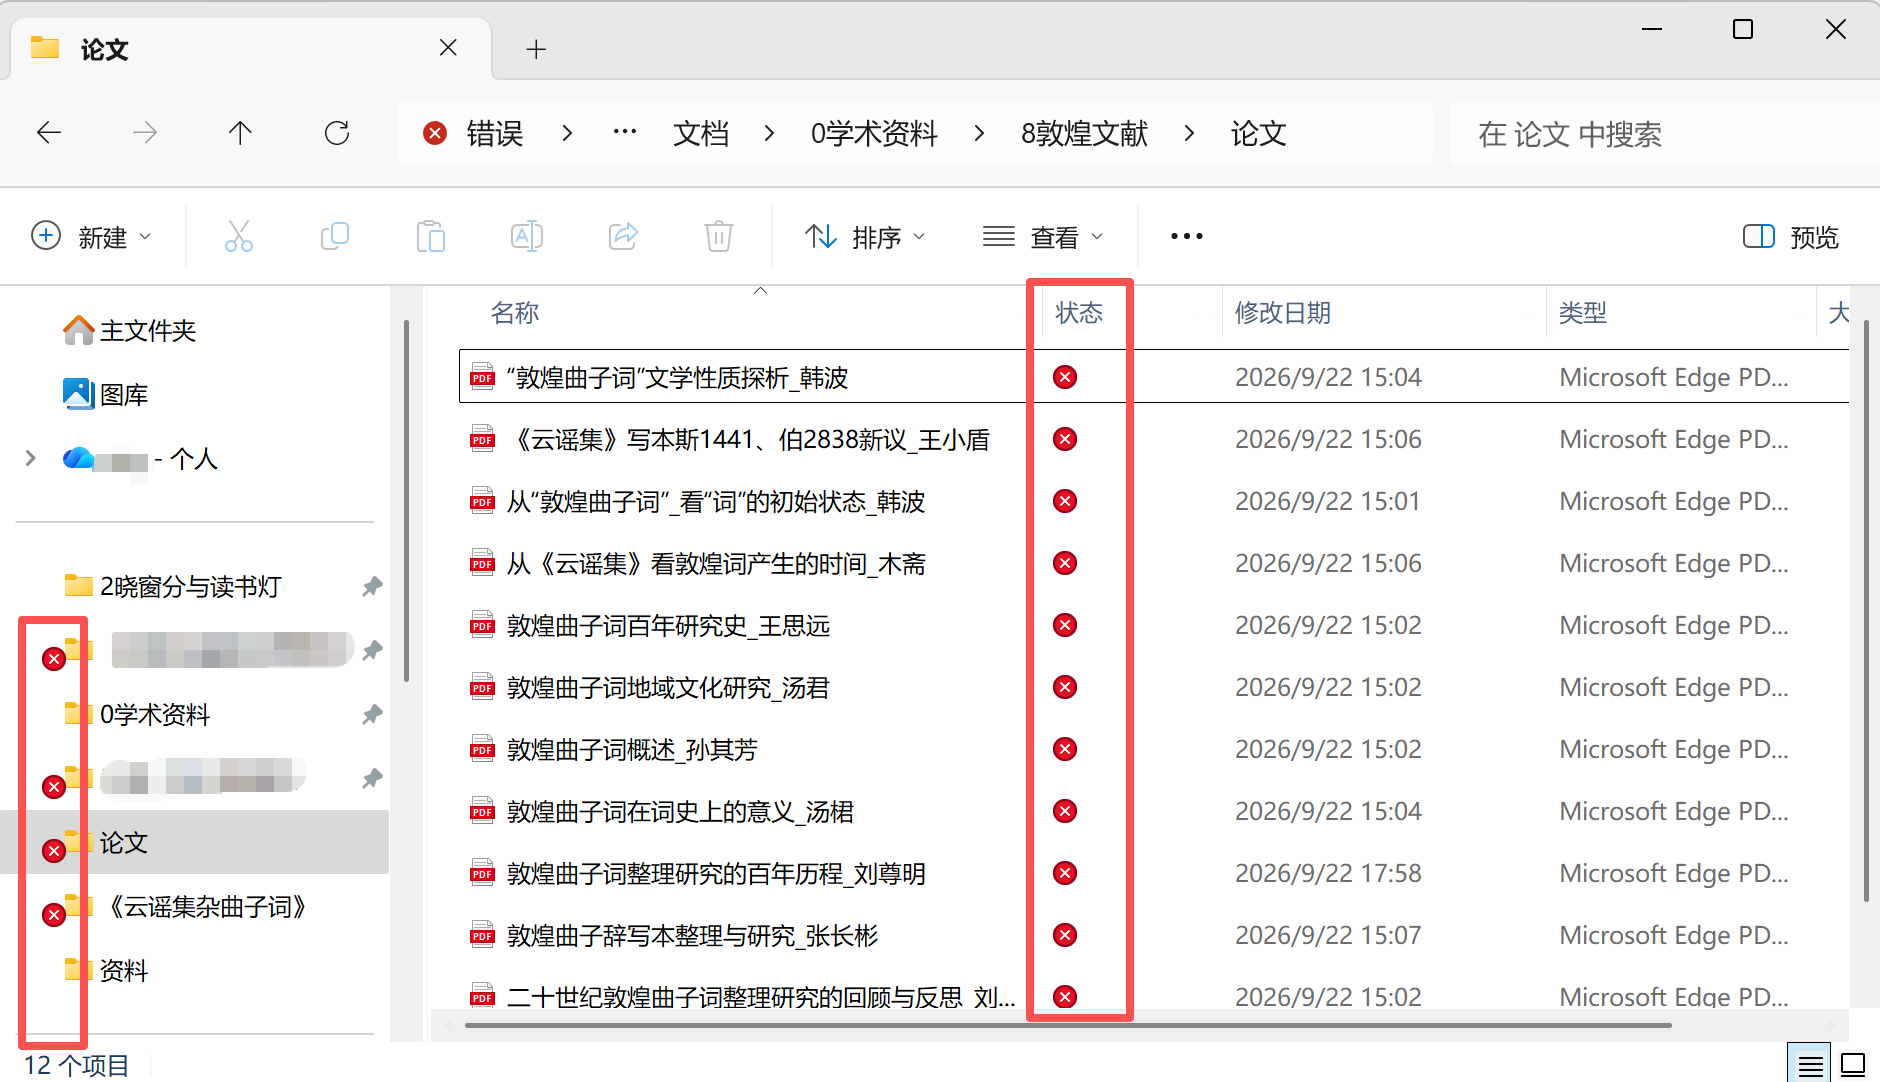Open 主文件夹 in navigation pane
This screenshot has width=1880, height=1082.
click(129, 331)
